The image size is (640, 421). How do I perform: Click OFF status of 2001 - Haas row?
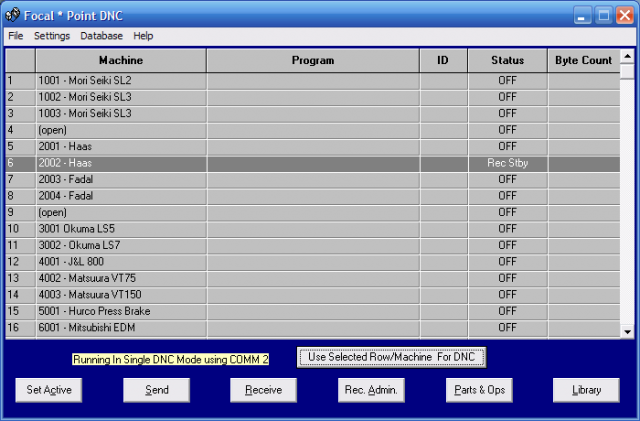coord(507,147)
